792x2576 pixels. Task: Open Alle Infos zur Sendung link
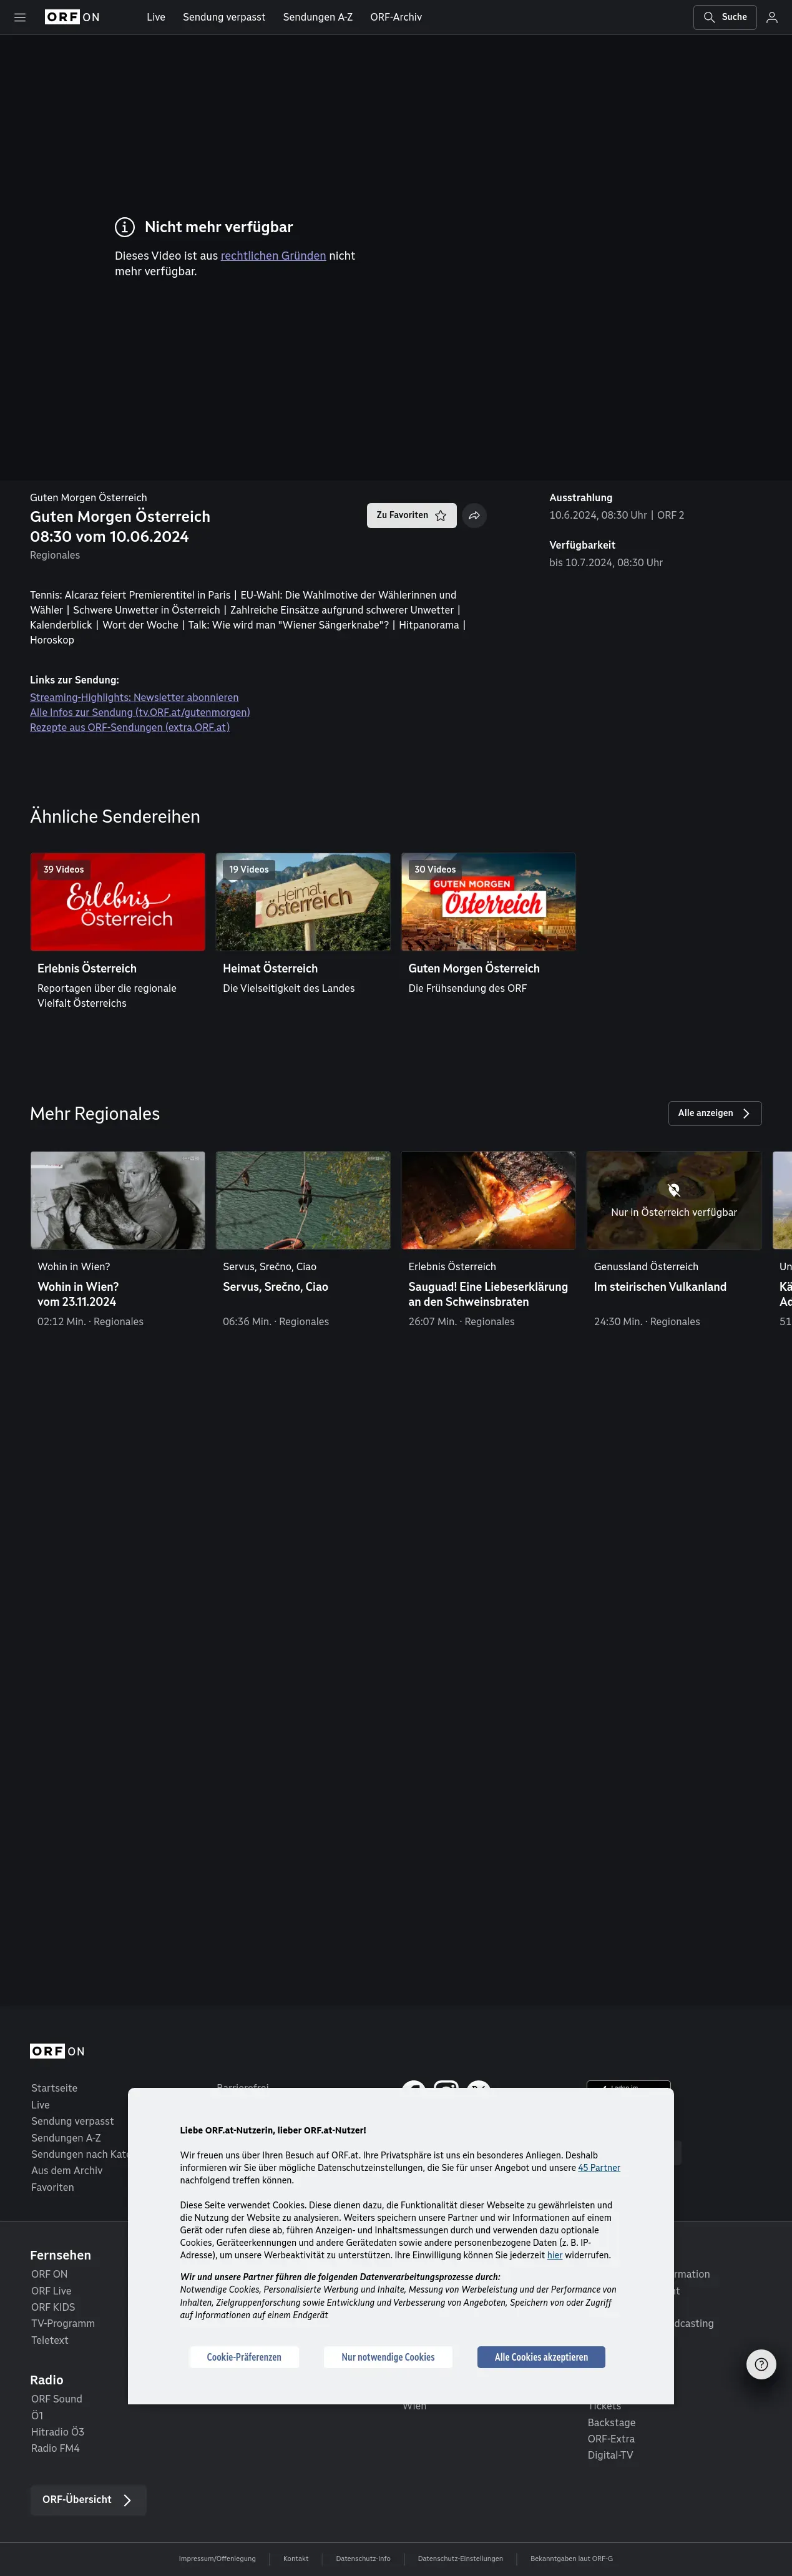click(x=140, y=712)
